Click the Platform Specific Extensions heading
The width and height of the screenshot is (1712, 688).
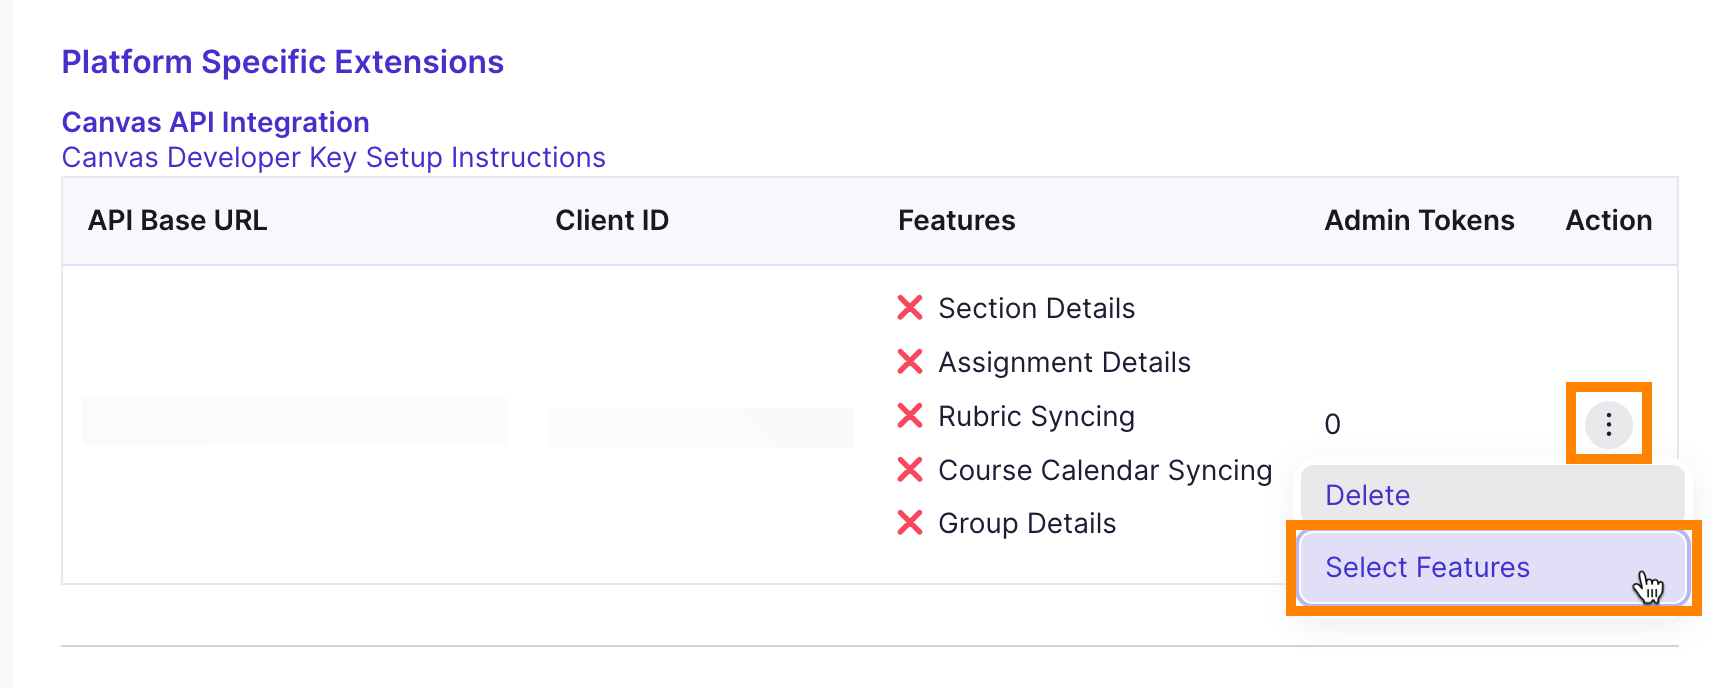click(283, 62)
